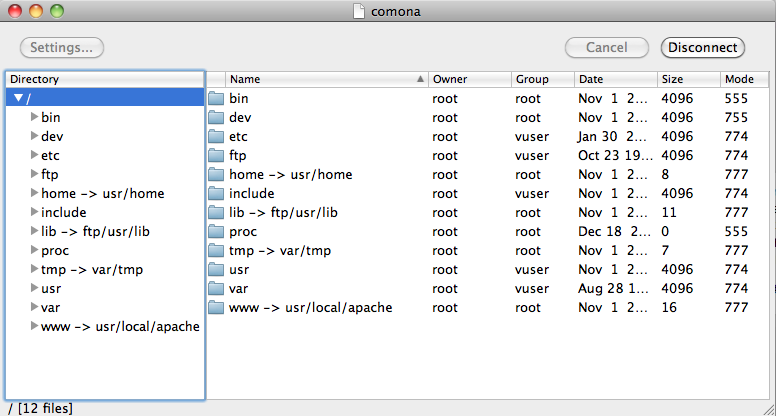The image size is (776, 416).
Task: Select folder icon for www -> usr/local/apache
Action: [216, 307]
